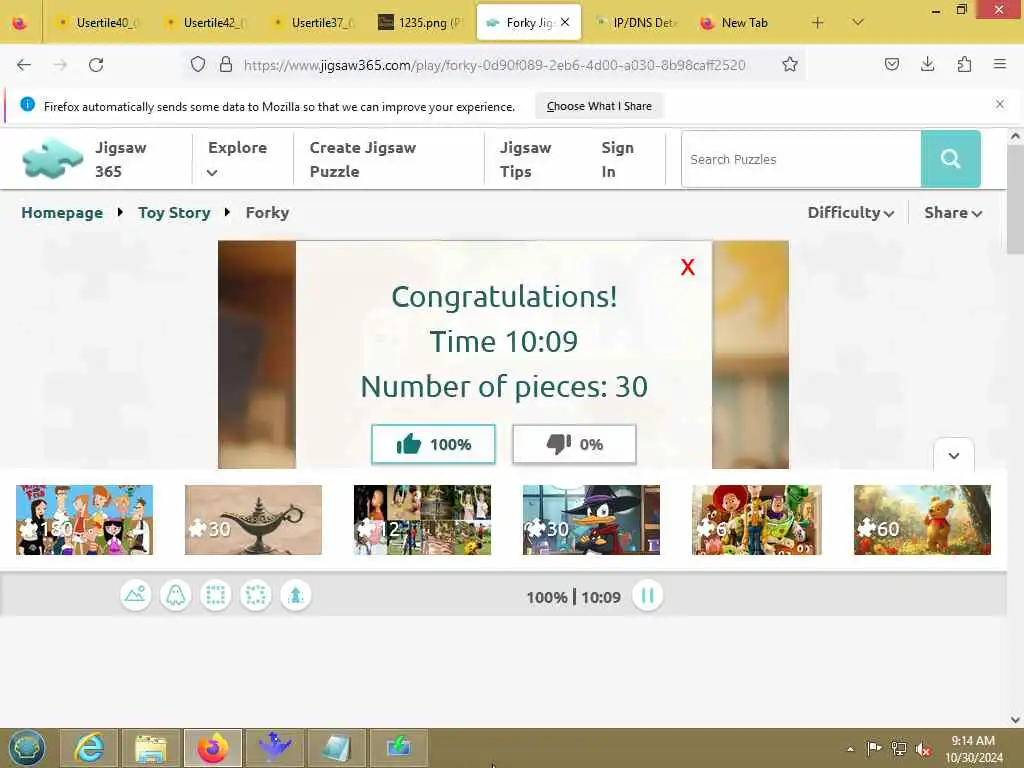This screenshot has width=1024, height=768.
Task: Dismiss the Firefox data notification bar
Action: click(x=1000, y=104)
